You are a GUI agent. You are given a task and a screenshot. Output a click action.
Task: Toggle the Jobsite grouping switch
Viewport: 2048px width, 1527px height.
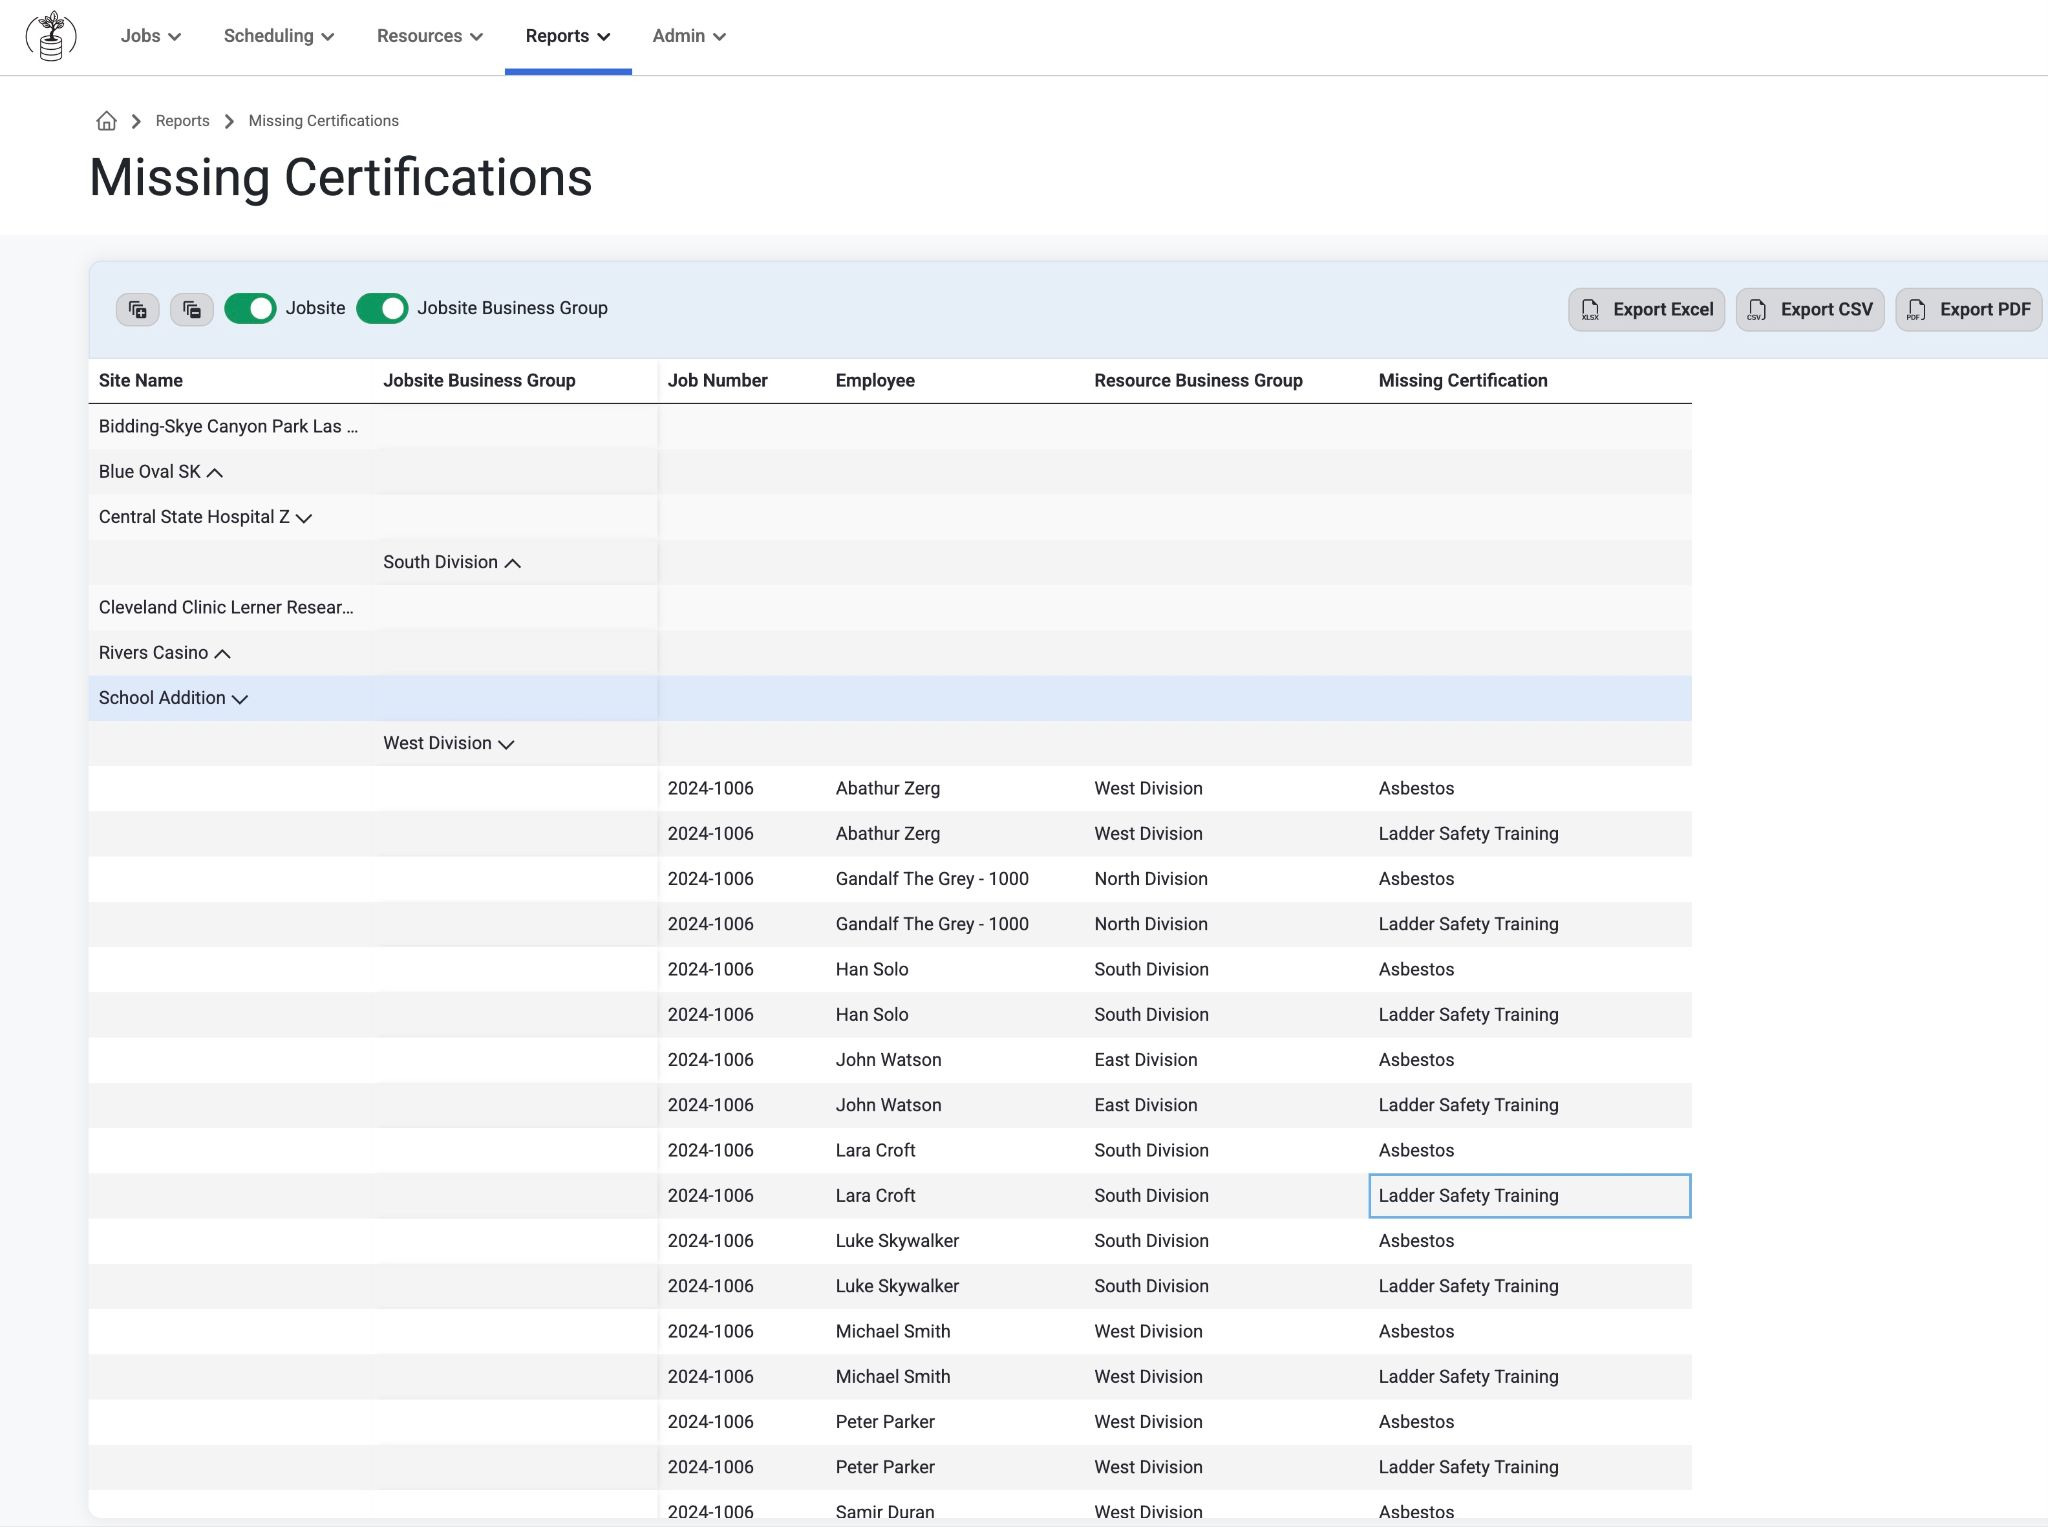tap(250, 308)
